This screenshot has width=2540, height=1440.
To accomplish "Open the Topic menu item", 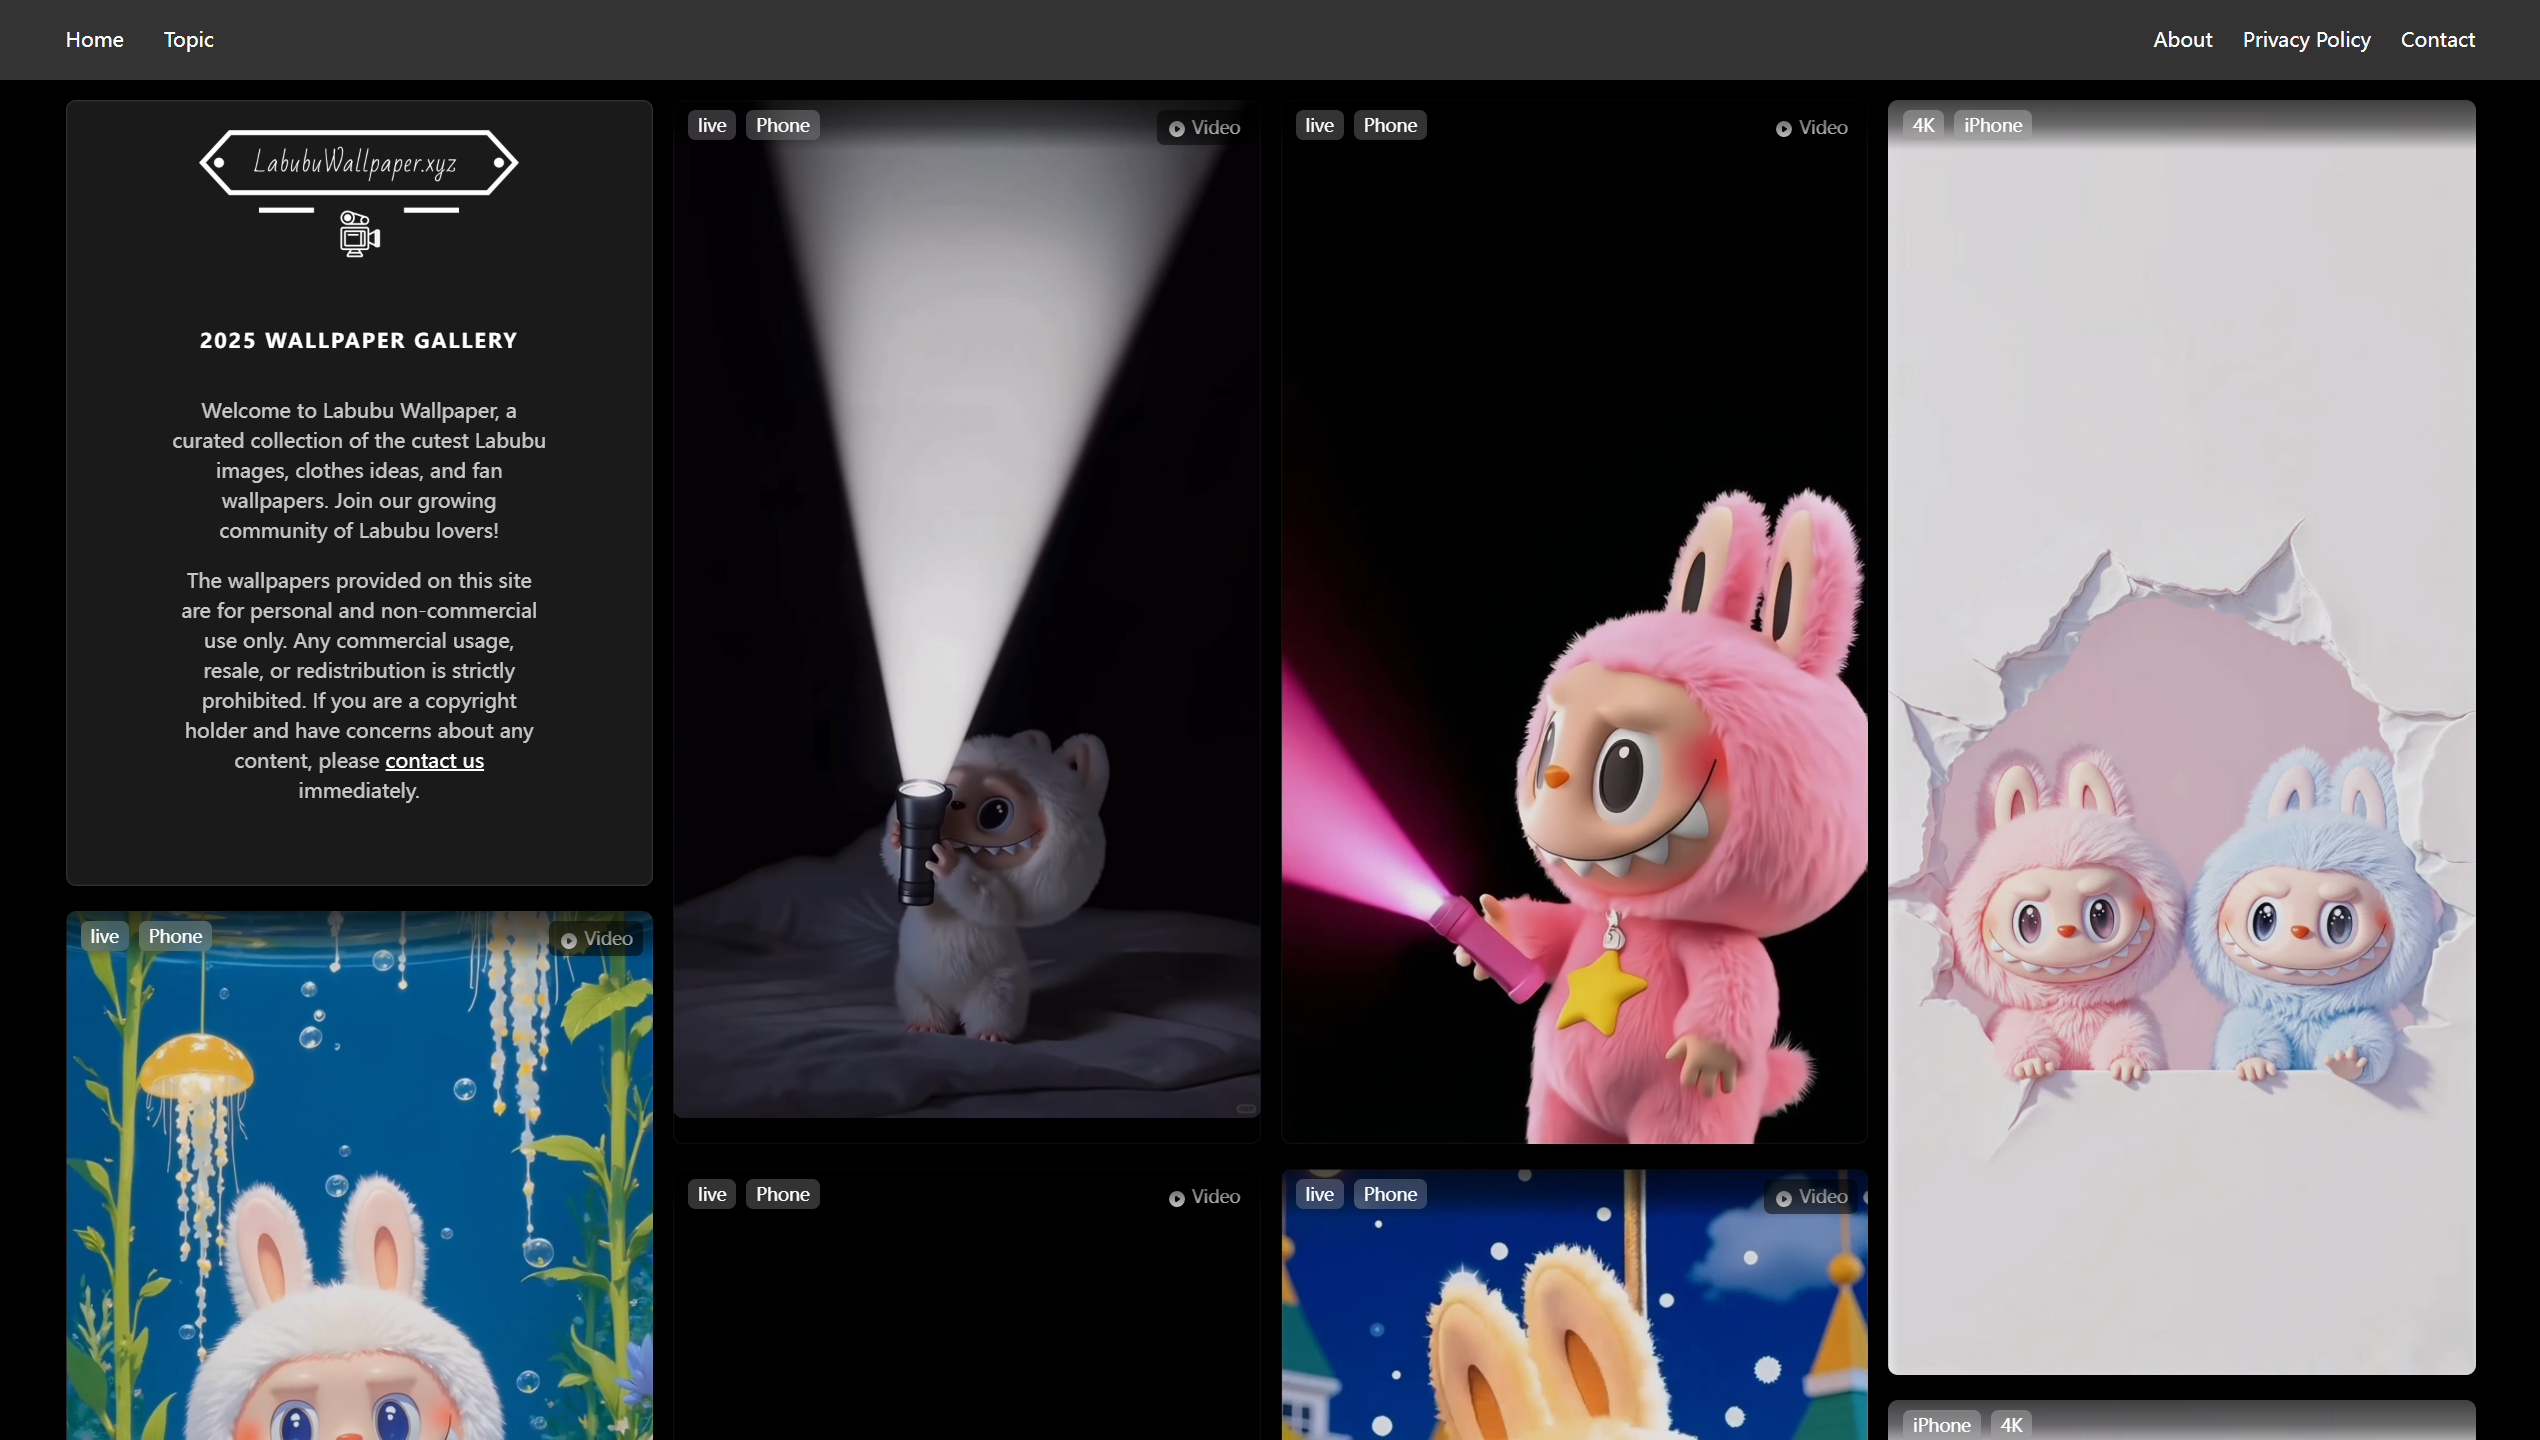I will point(188,40).
